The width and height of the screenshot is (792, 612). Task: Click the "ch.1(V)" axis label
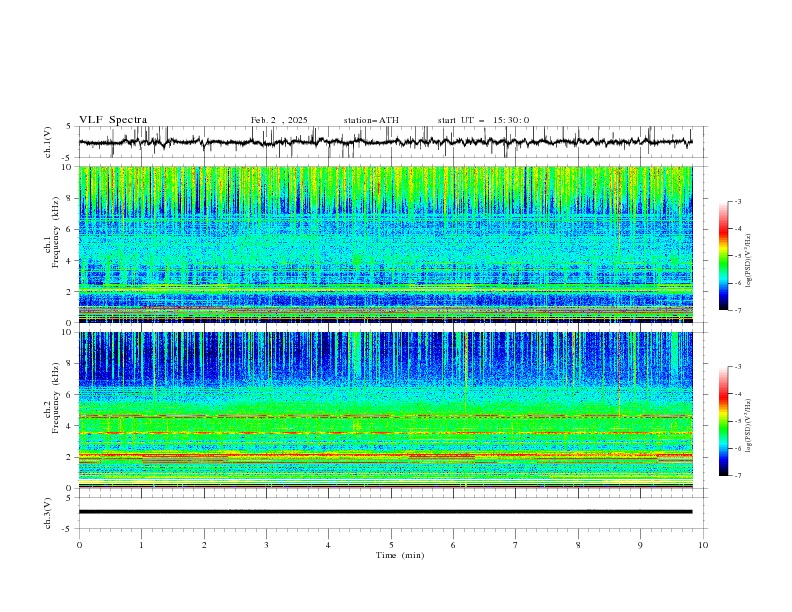[48, 142]
